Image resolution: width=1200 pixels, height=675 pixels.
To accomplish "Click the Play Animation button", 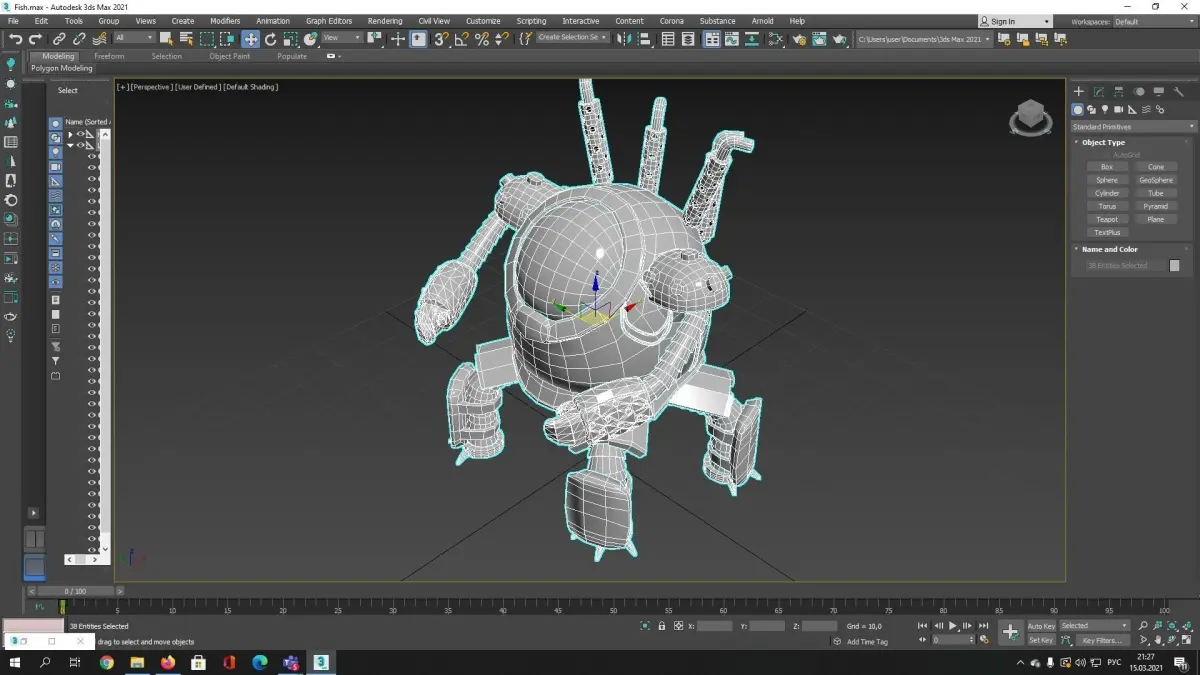I will pos(953,625).
